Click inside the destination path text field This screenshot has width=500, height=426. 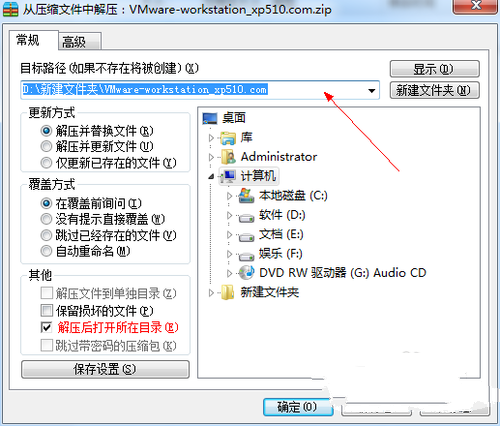pos(200,90)
